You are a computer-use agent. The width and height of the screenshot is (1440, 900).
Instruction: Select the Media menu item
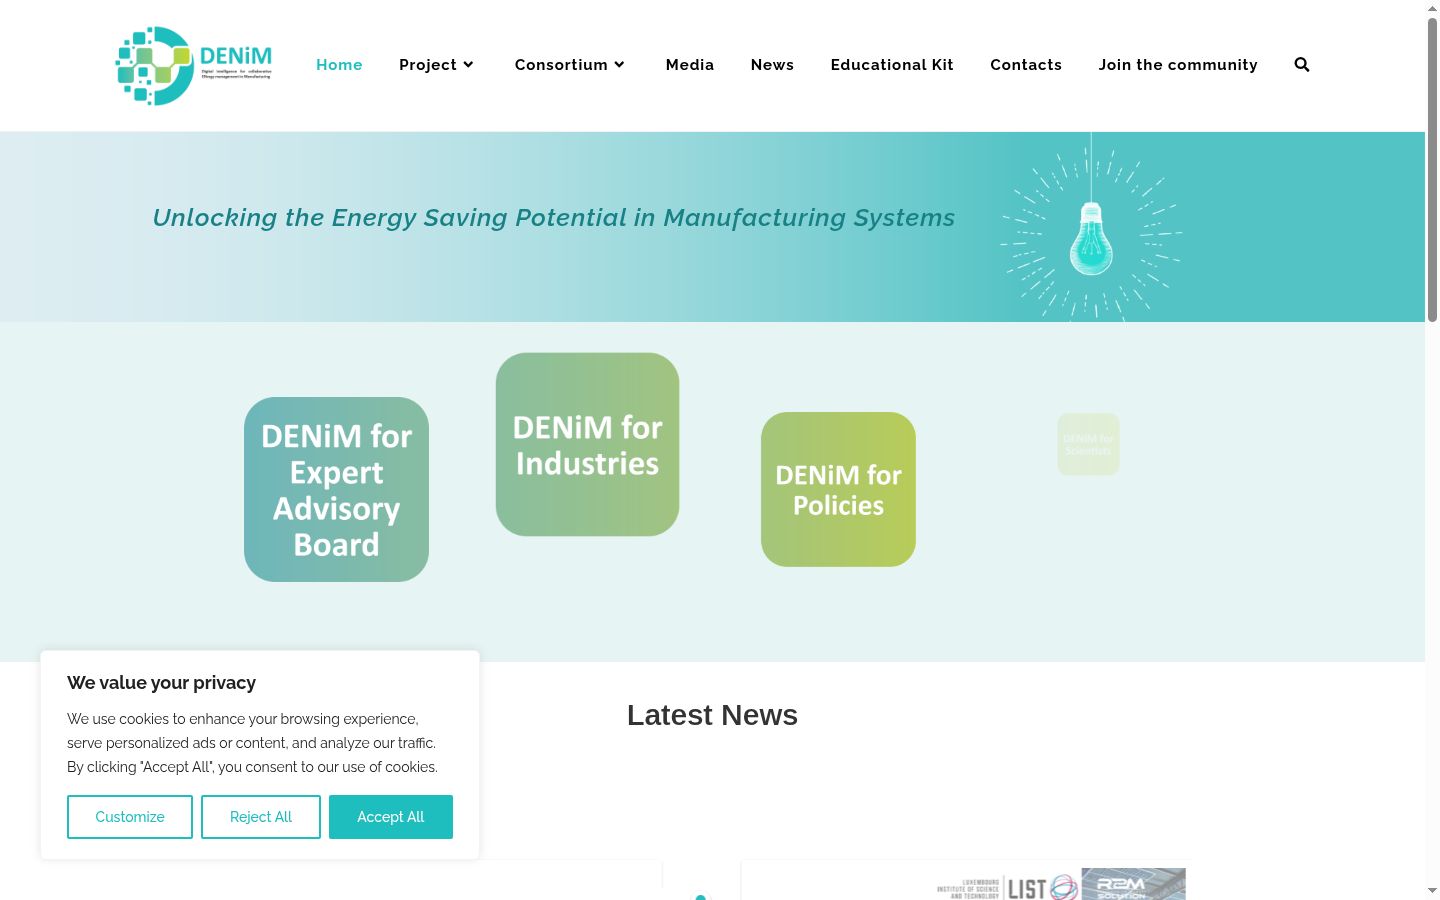pos(690,65)
